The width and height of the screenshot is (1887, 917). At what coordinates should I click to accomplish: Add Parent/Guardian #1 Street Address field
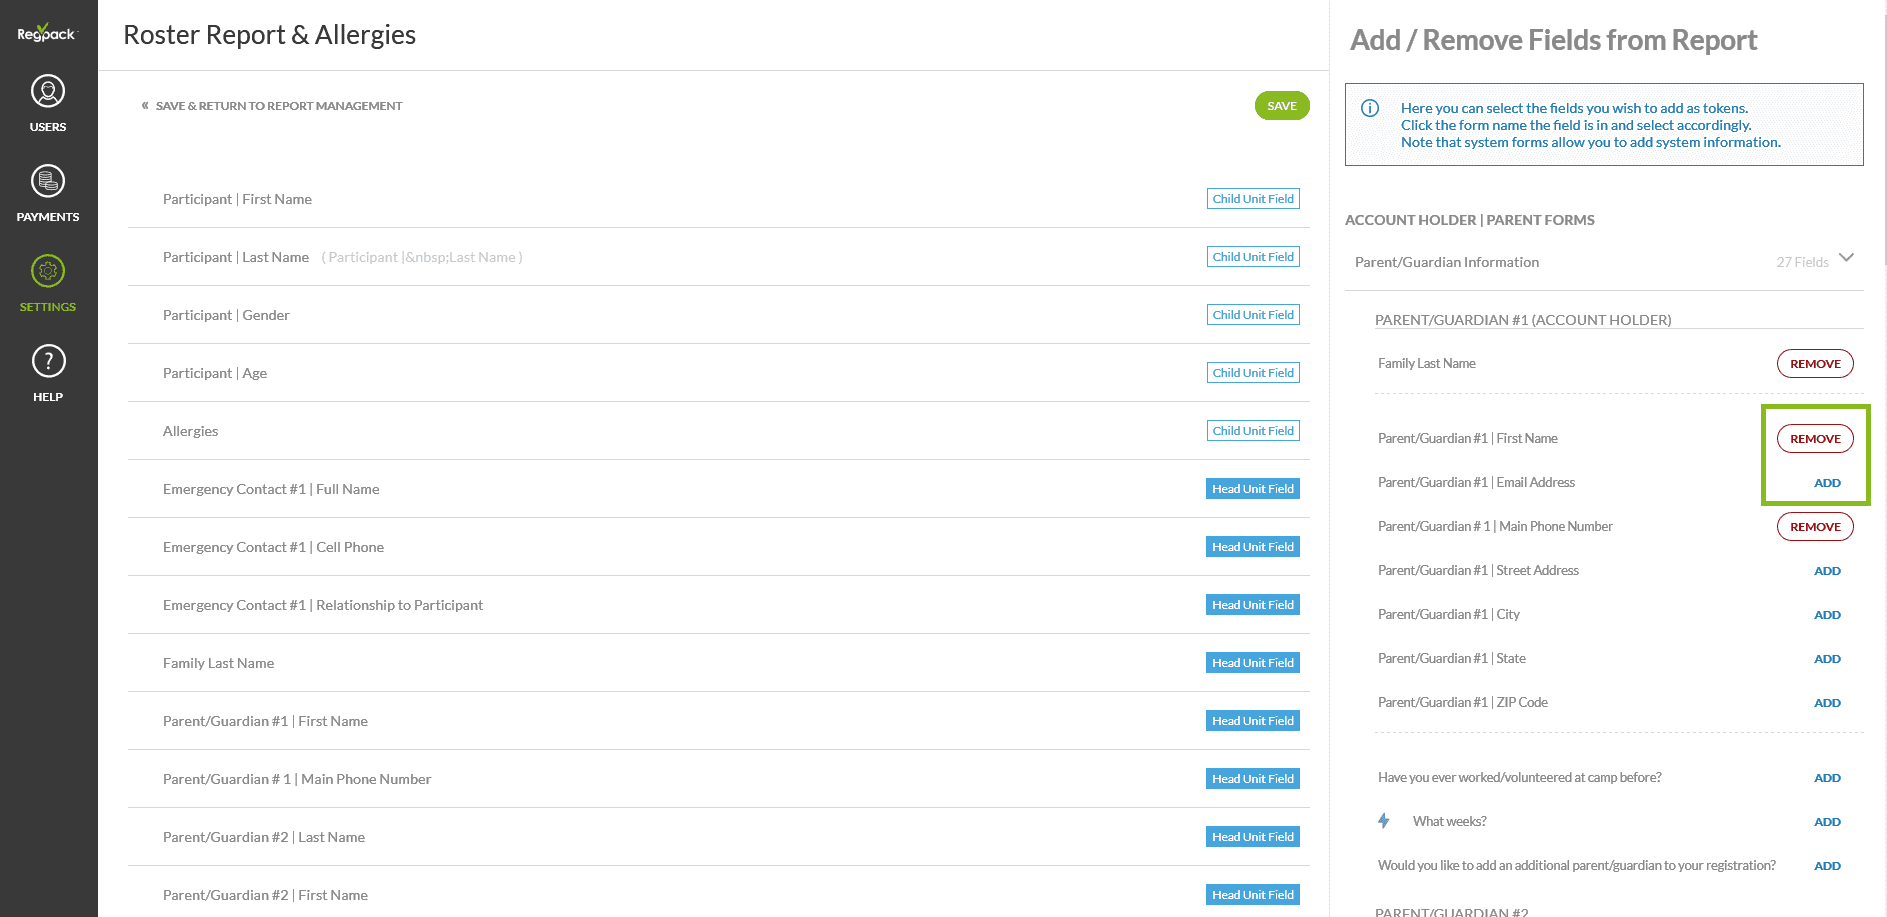1826,571
